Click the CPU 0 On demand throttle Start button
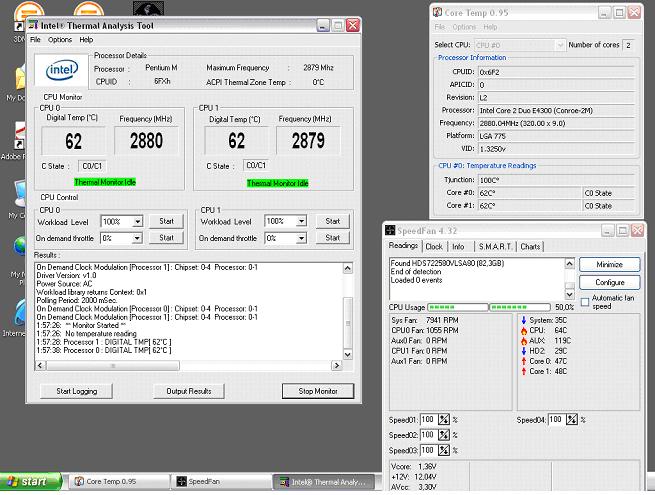 click(166, 238)
